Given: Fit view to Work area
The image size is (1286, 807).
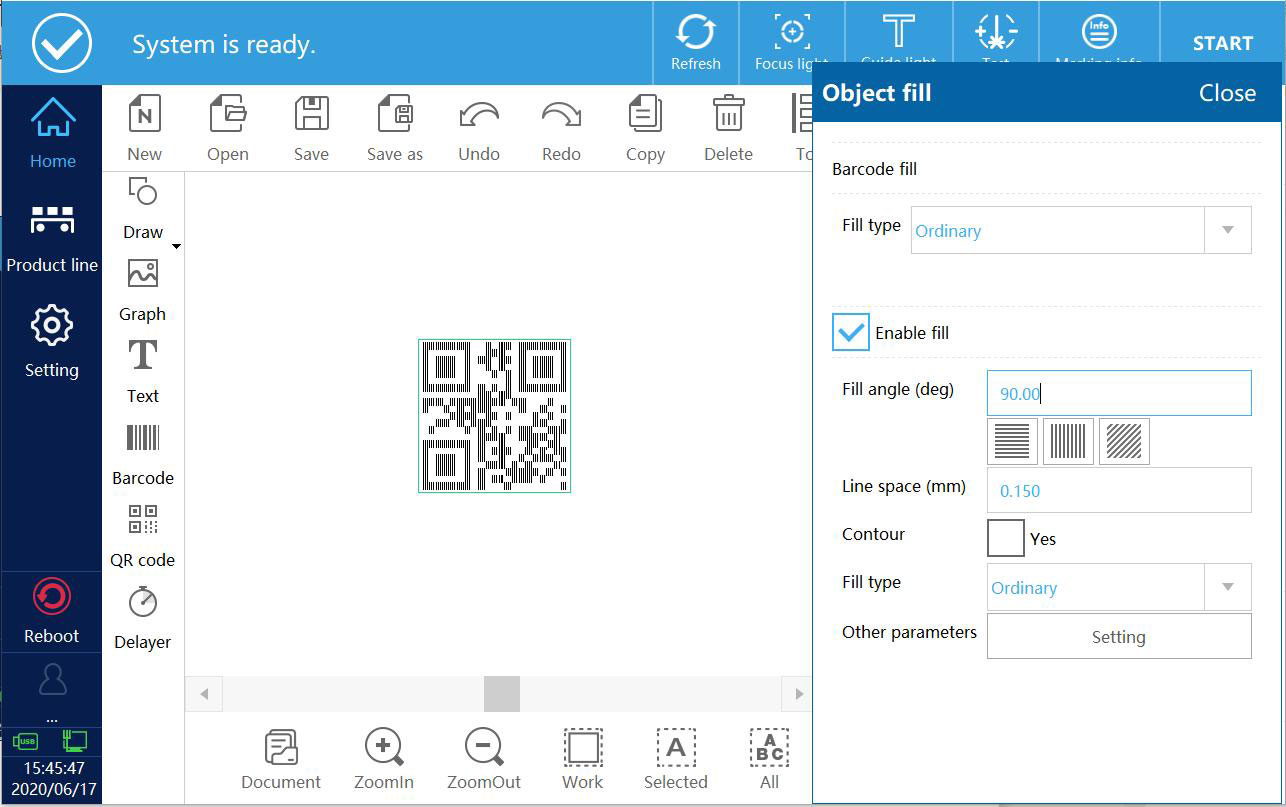Looking at the screenshot, I should pos(583,747).
